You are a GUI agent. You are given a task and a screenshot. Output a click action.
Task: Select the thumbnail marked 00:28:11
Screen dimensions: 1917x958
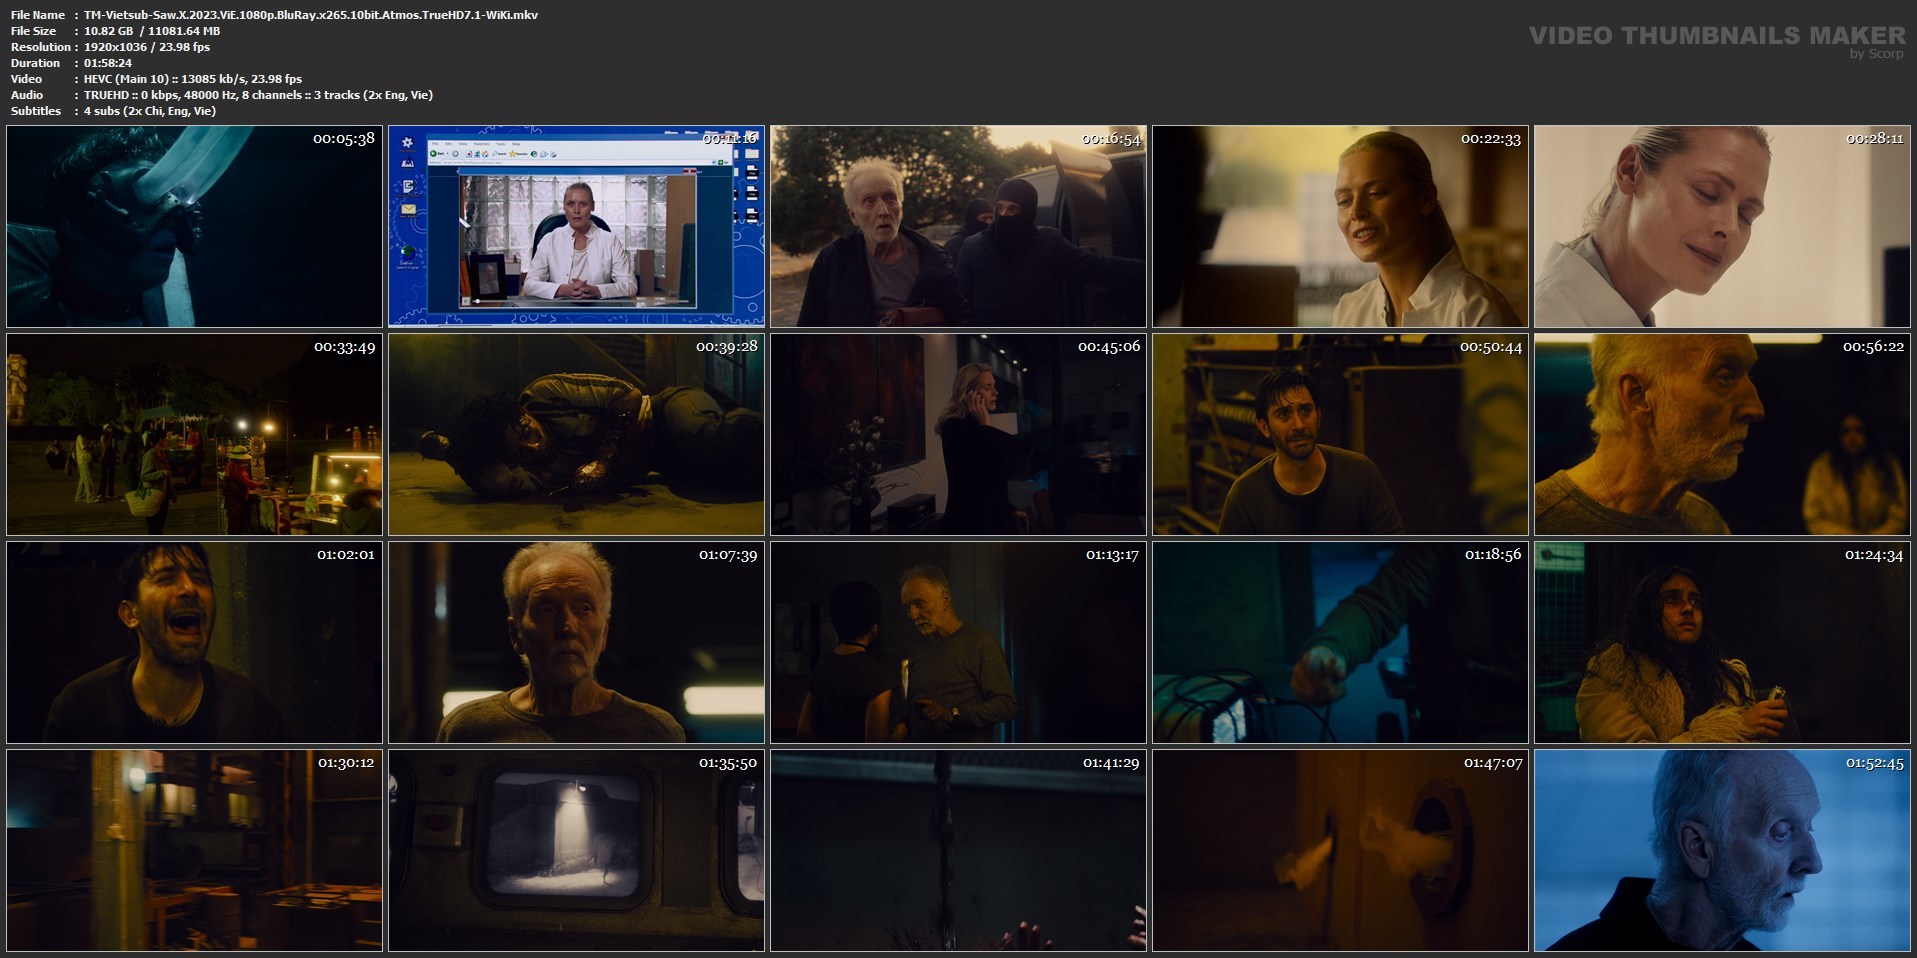(1722, 226)
